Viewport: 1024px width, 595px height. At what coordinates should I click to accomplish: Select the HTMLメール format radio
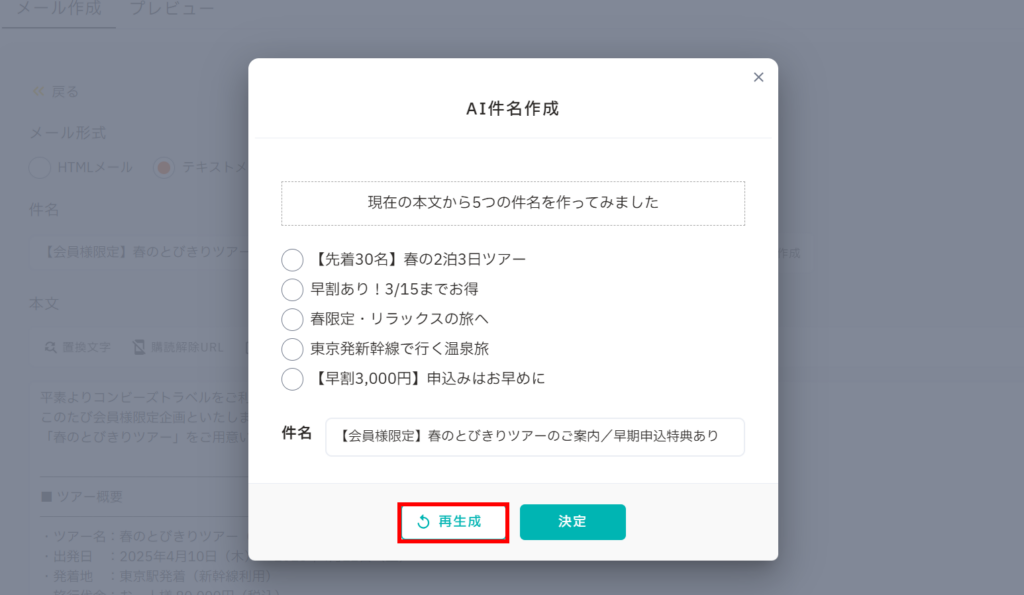[x=39, y=168]
